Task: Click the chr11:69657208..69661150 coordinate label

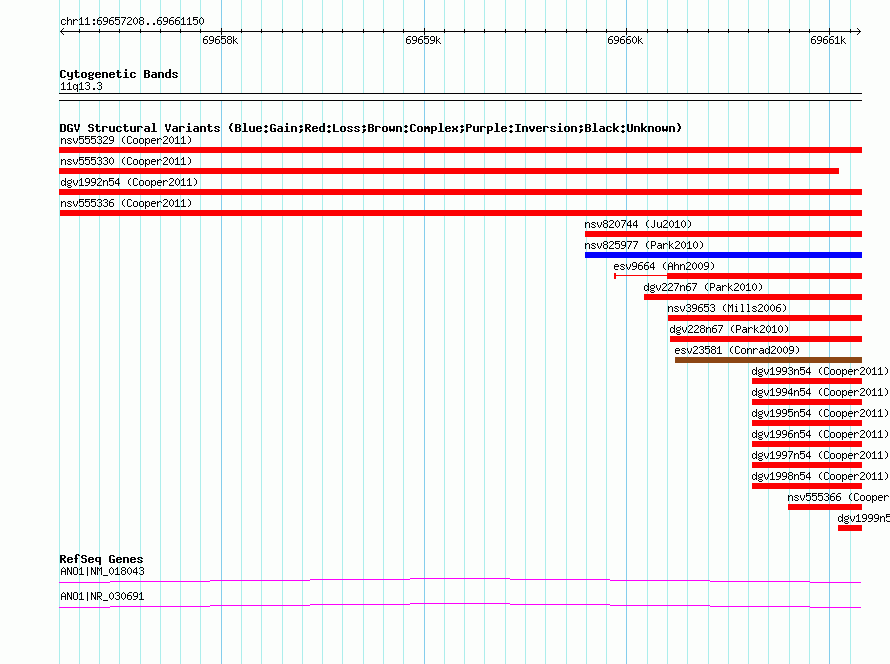Action: pyautogui.click(x=132, y=21)
